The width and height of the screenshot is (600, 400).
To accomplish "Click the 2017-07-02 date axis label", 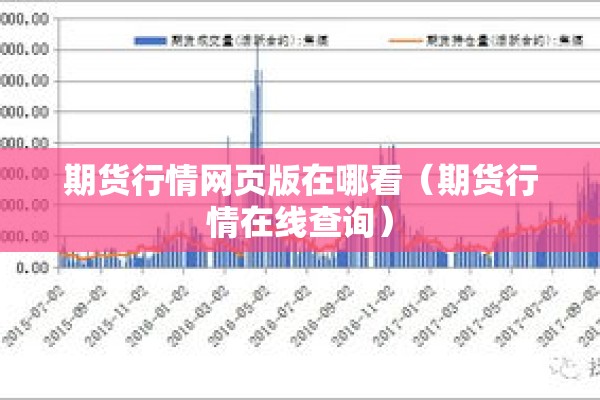I will pyautogui.click(x=527, y=317).
